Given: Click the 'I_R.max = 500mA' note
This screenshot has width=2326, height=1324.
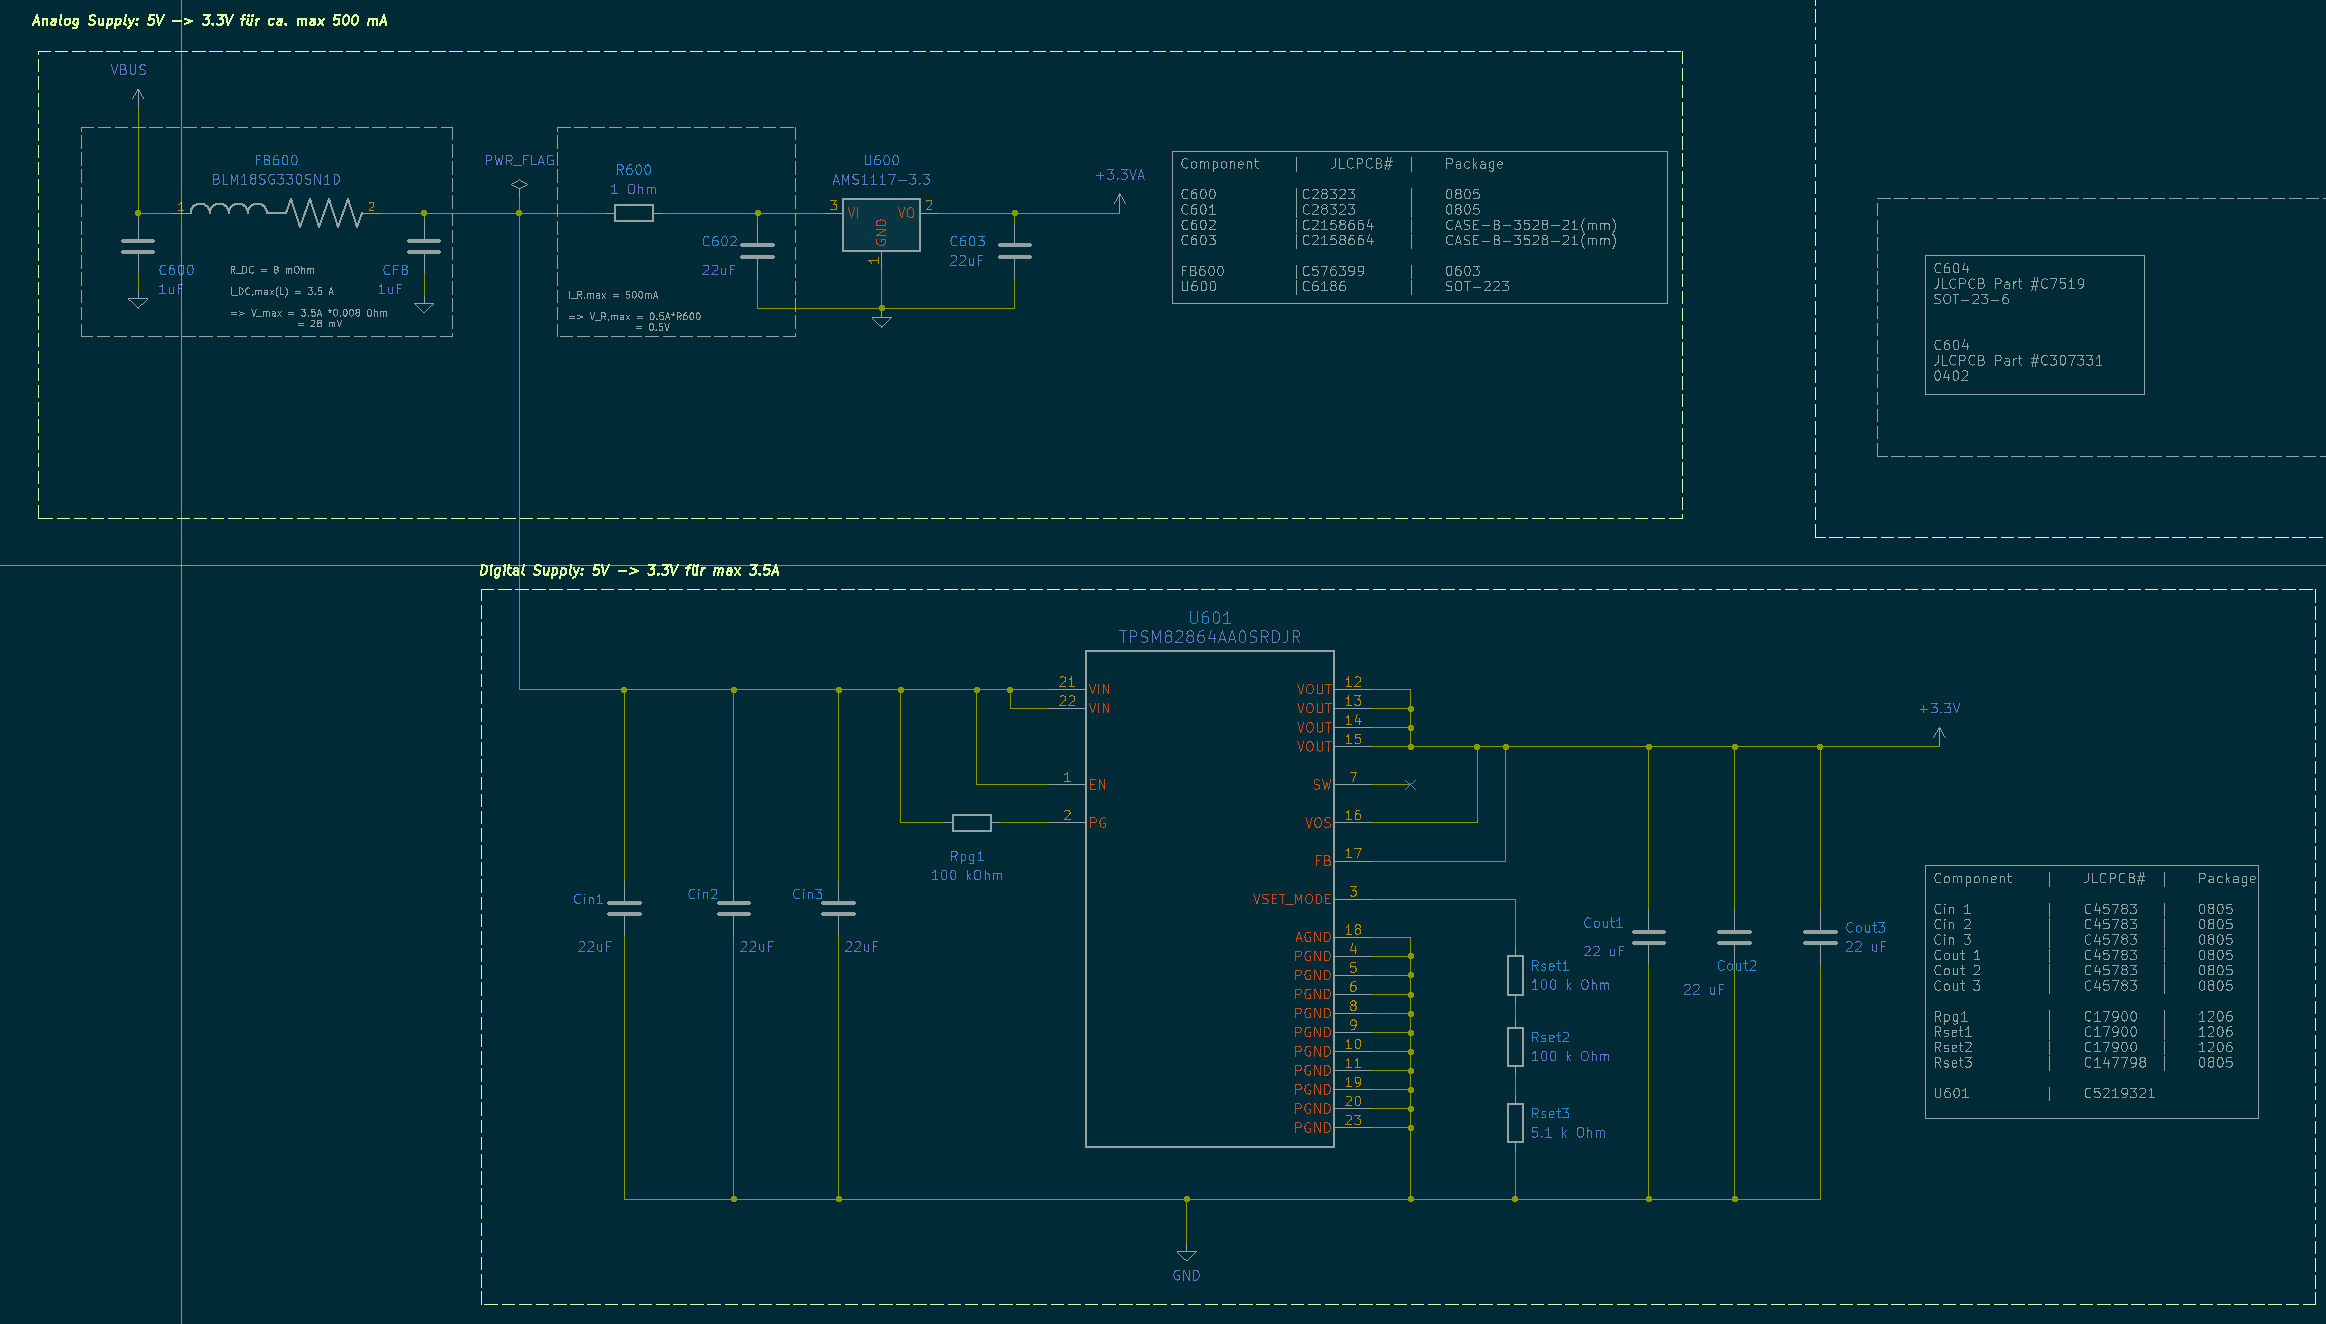Looking at the screenshot, I should tap(613, 295).
